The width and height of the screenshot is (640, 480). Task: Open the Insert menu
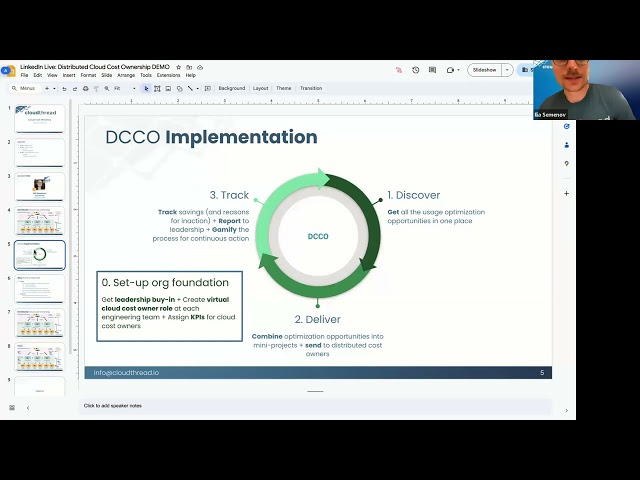[69, 75]
